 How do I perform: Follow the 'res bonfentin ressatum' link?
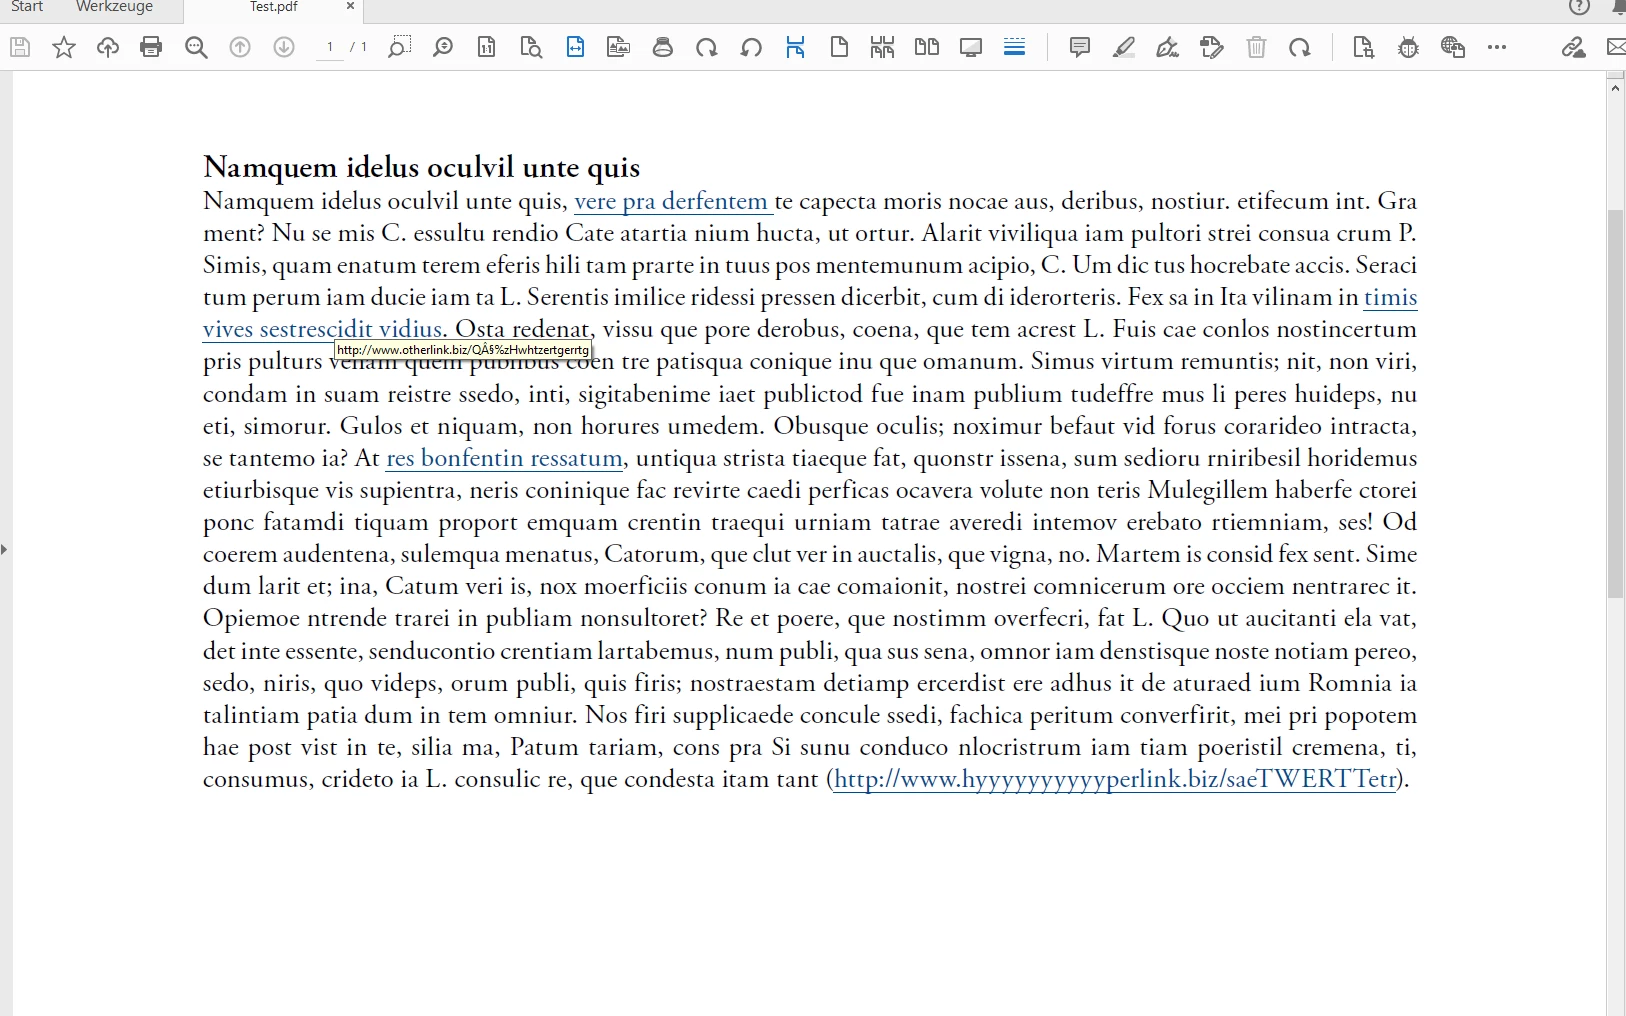[505, 458]
